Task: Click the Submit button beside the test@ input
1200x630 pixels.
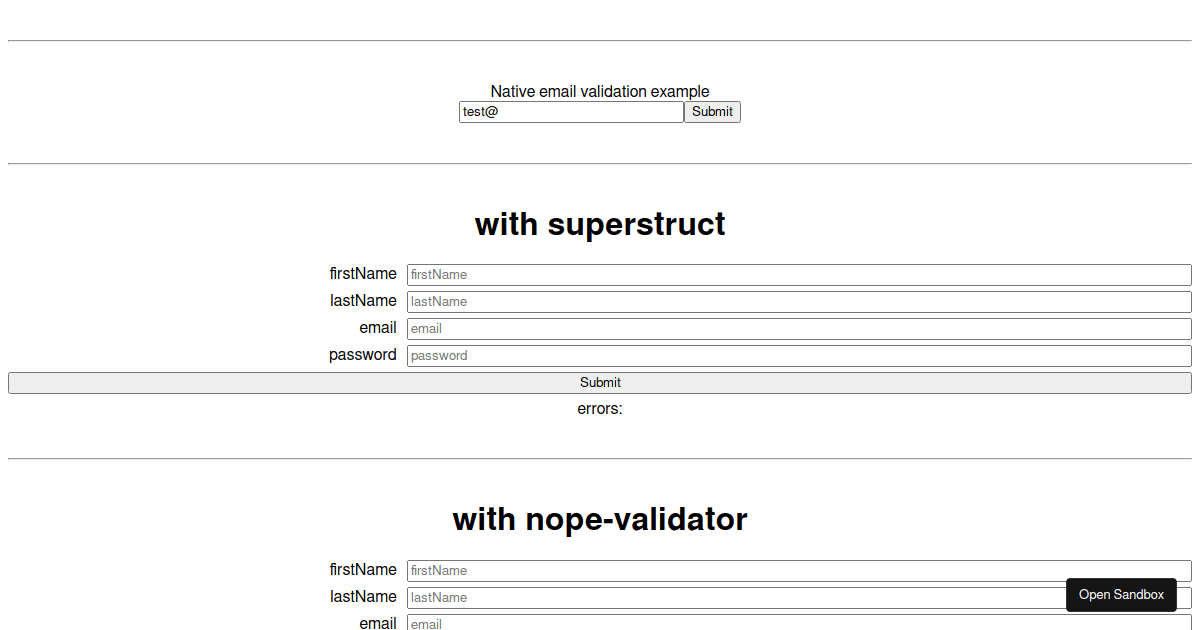Action: tap(712, 111)
